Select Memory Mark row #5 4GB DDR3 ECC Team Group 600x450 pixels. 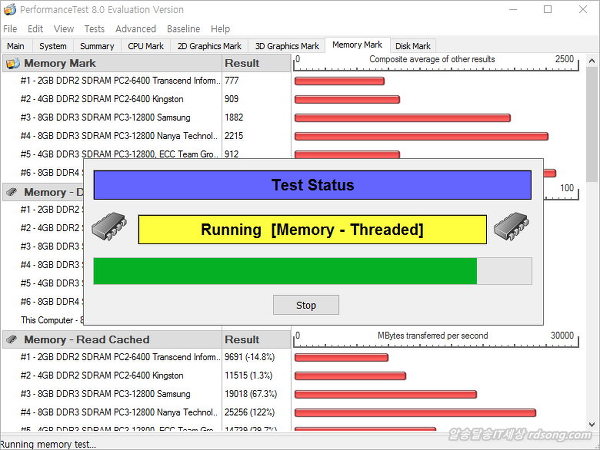(x=119, y=154)
